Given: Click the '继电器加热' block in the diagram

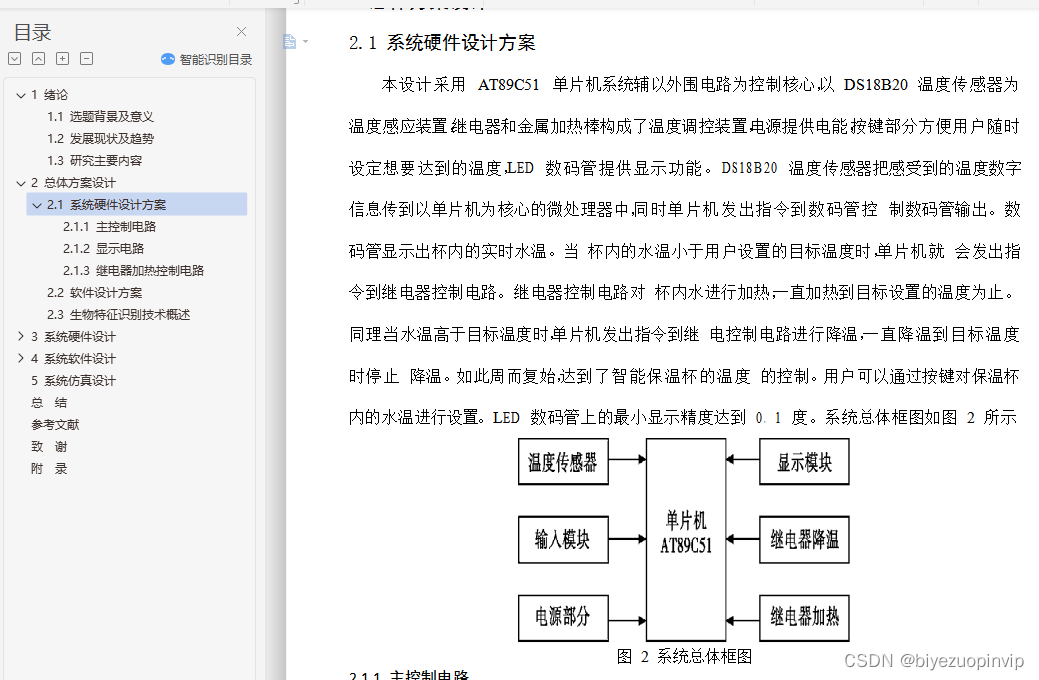Looking at the screenshot, I should coord(804,617).
